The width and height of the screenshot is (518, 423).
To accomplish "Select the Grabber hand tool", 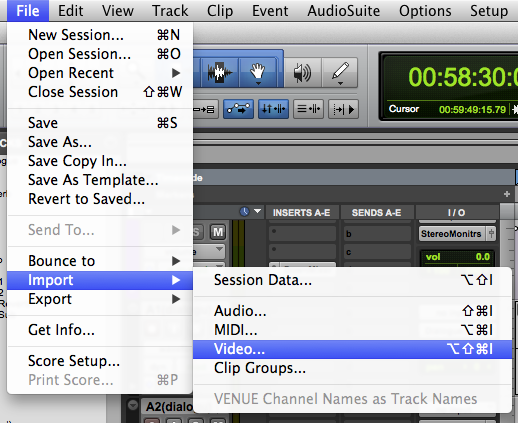I will click(258, 72).
